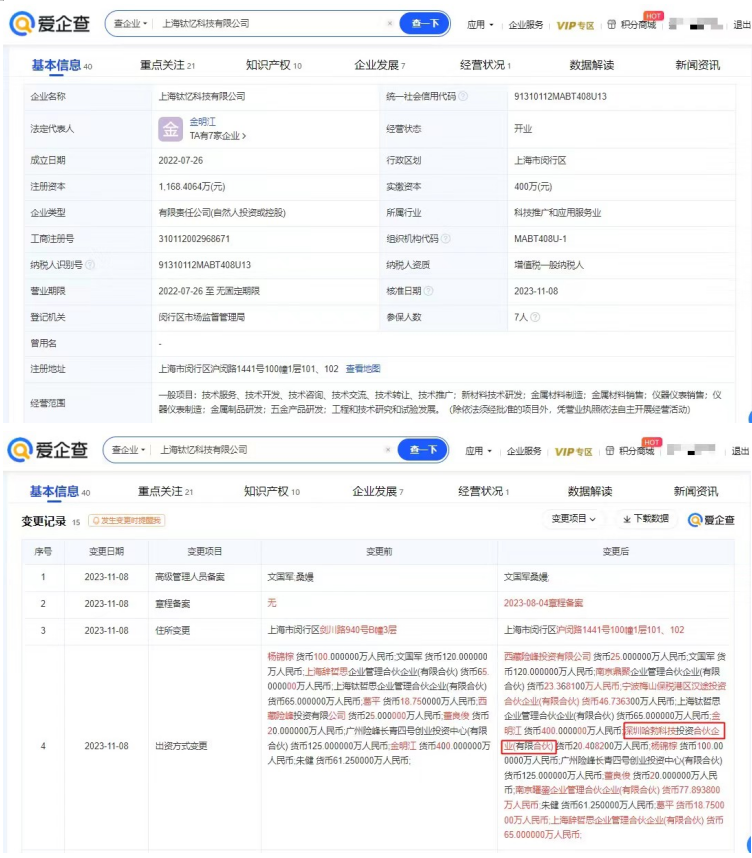Clear the search box with the x in upper header
Image resolution: width=752 pixels, height=858 pixels.
click(390, 24)
